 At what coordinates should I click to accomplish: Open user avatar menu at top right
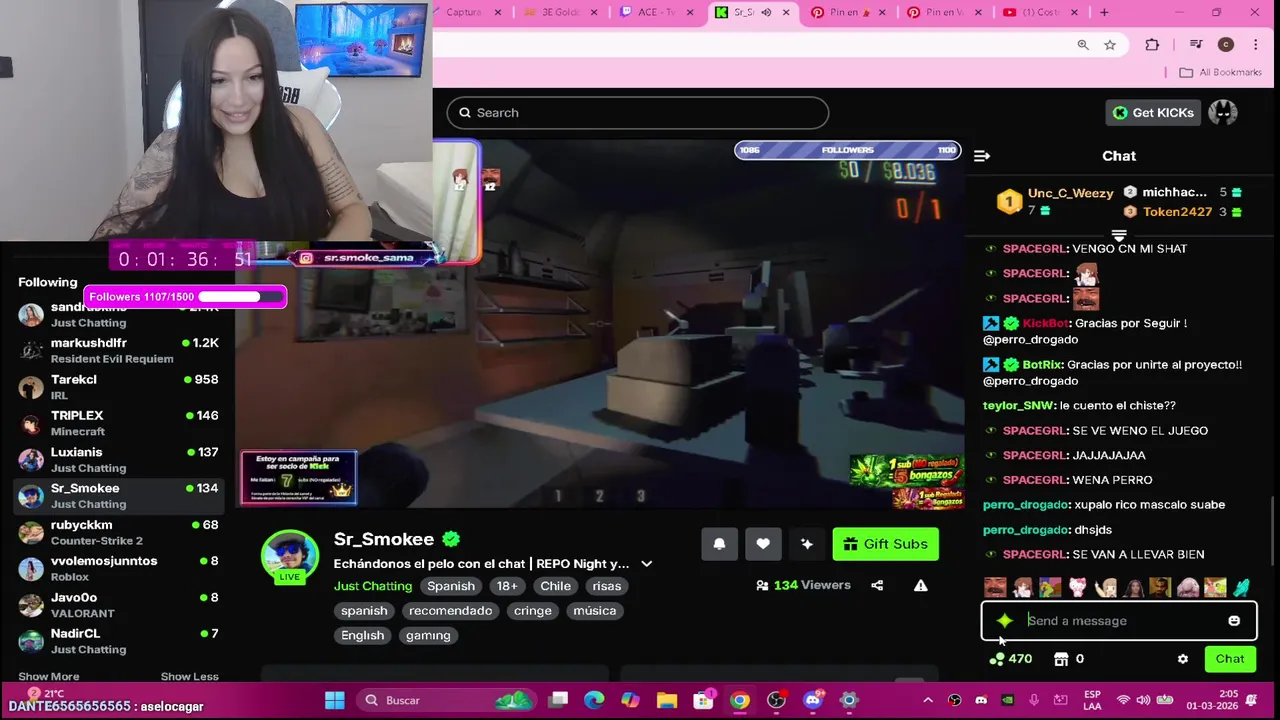[1223, 113]
